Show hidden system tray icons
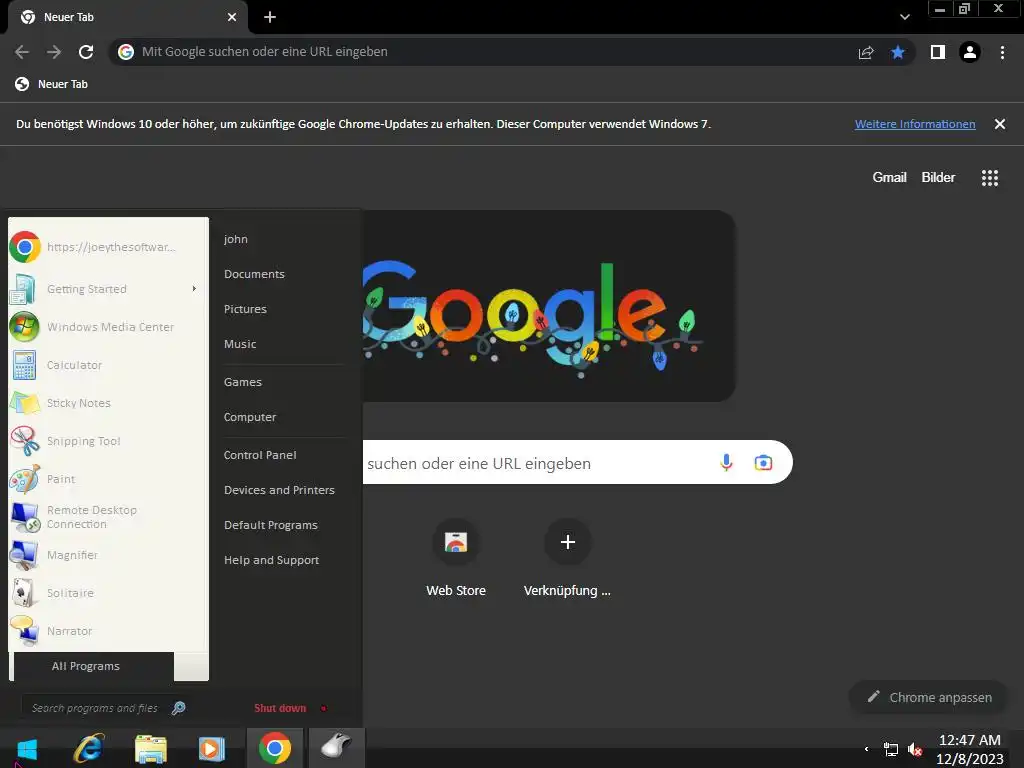This screenshot has height=768, width=1024. click(867, 749)
